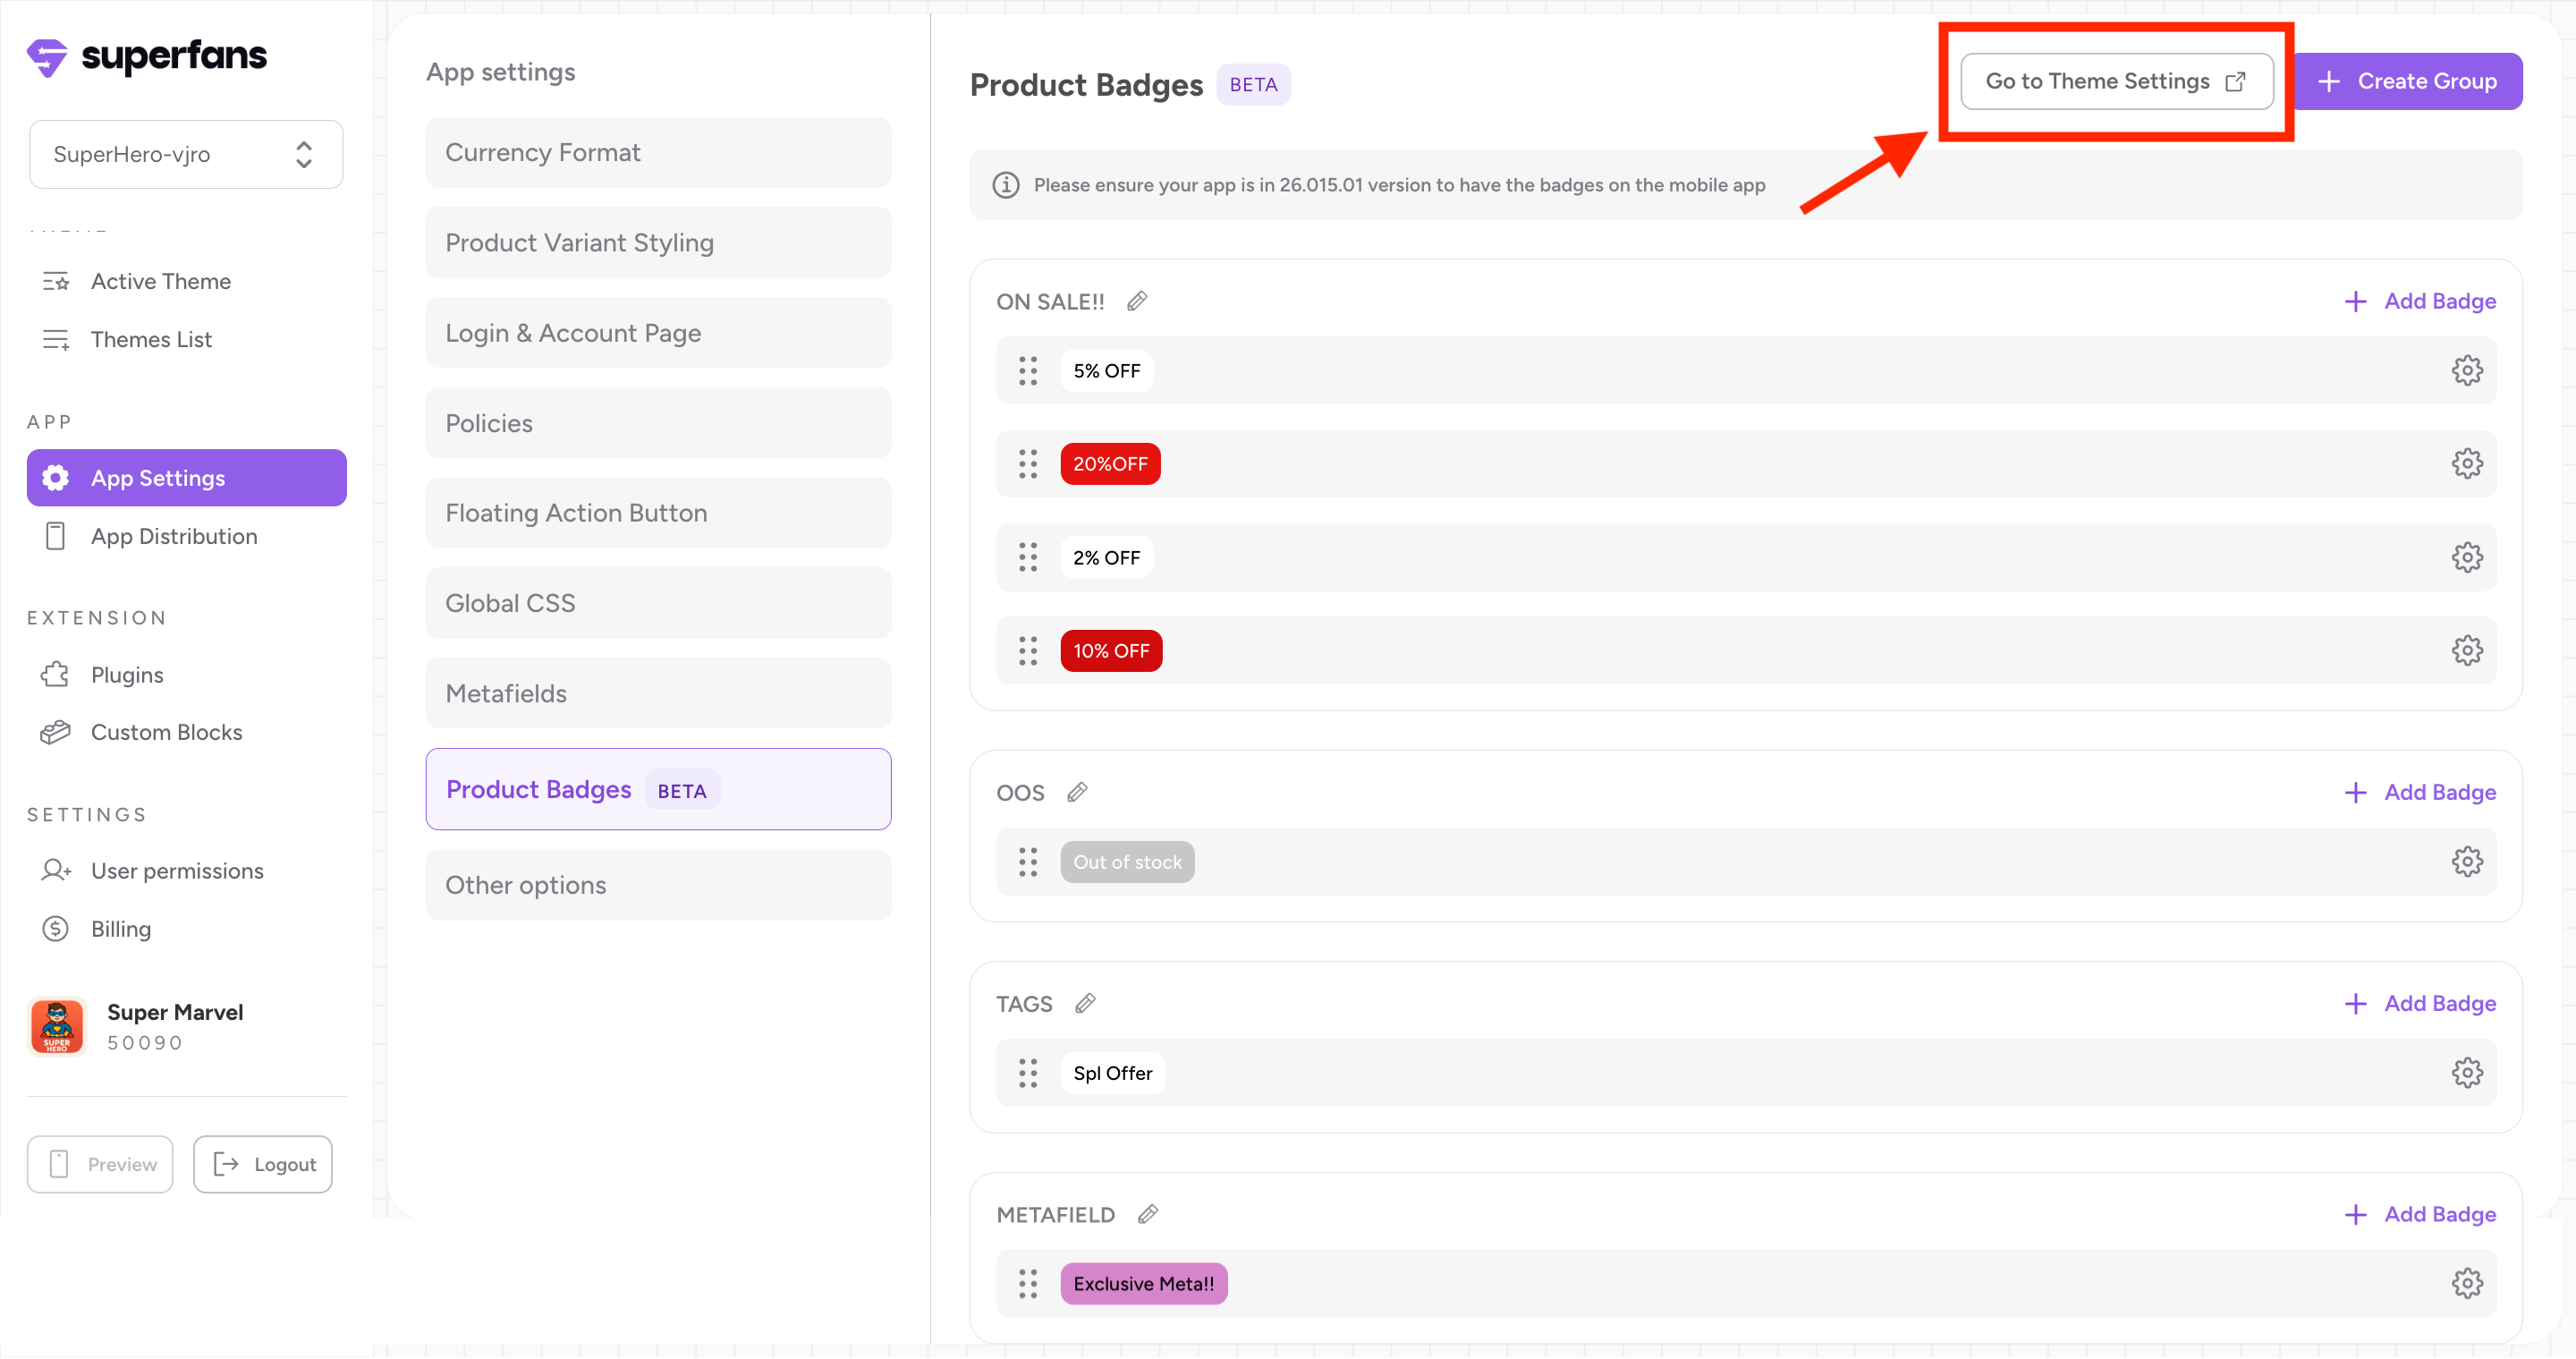Click the pencil icon next to ON SALE!!
This screenshot has width=2576, height=1359.
(x=1137, y=301)
